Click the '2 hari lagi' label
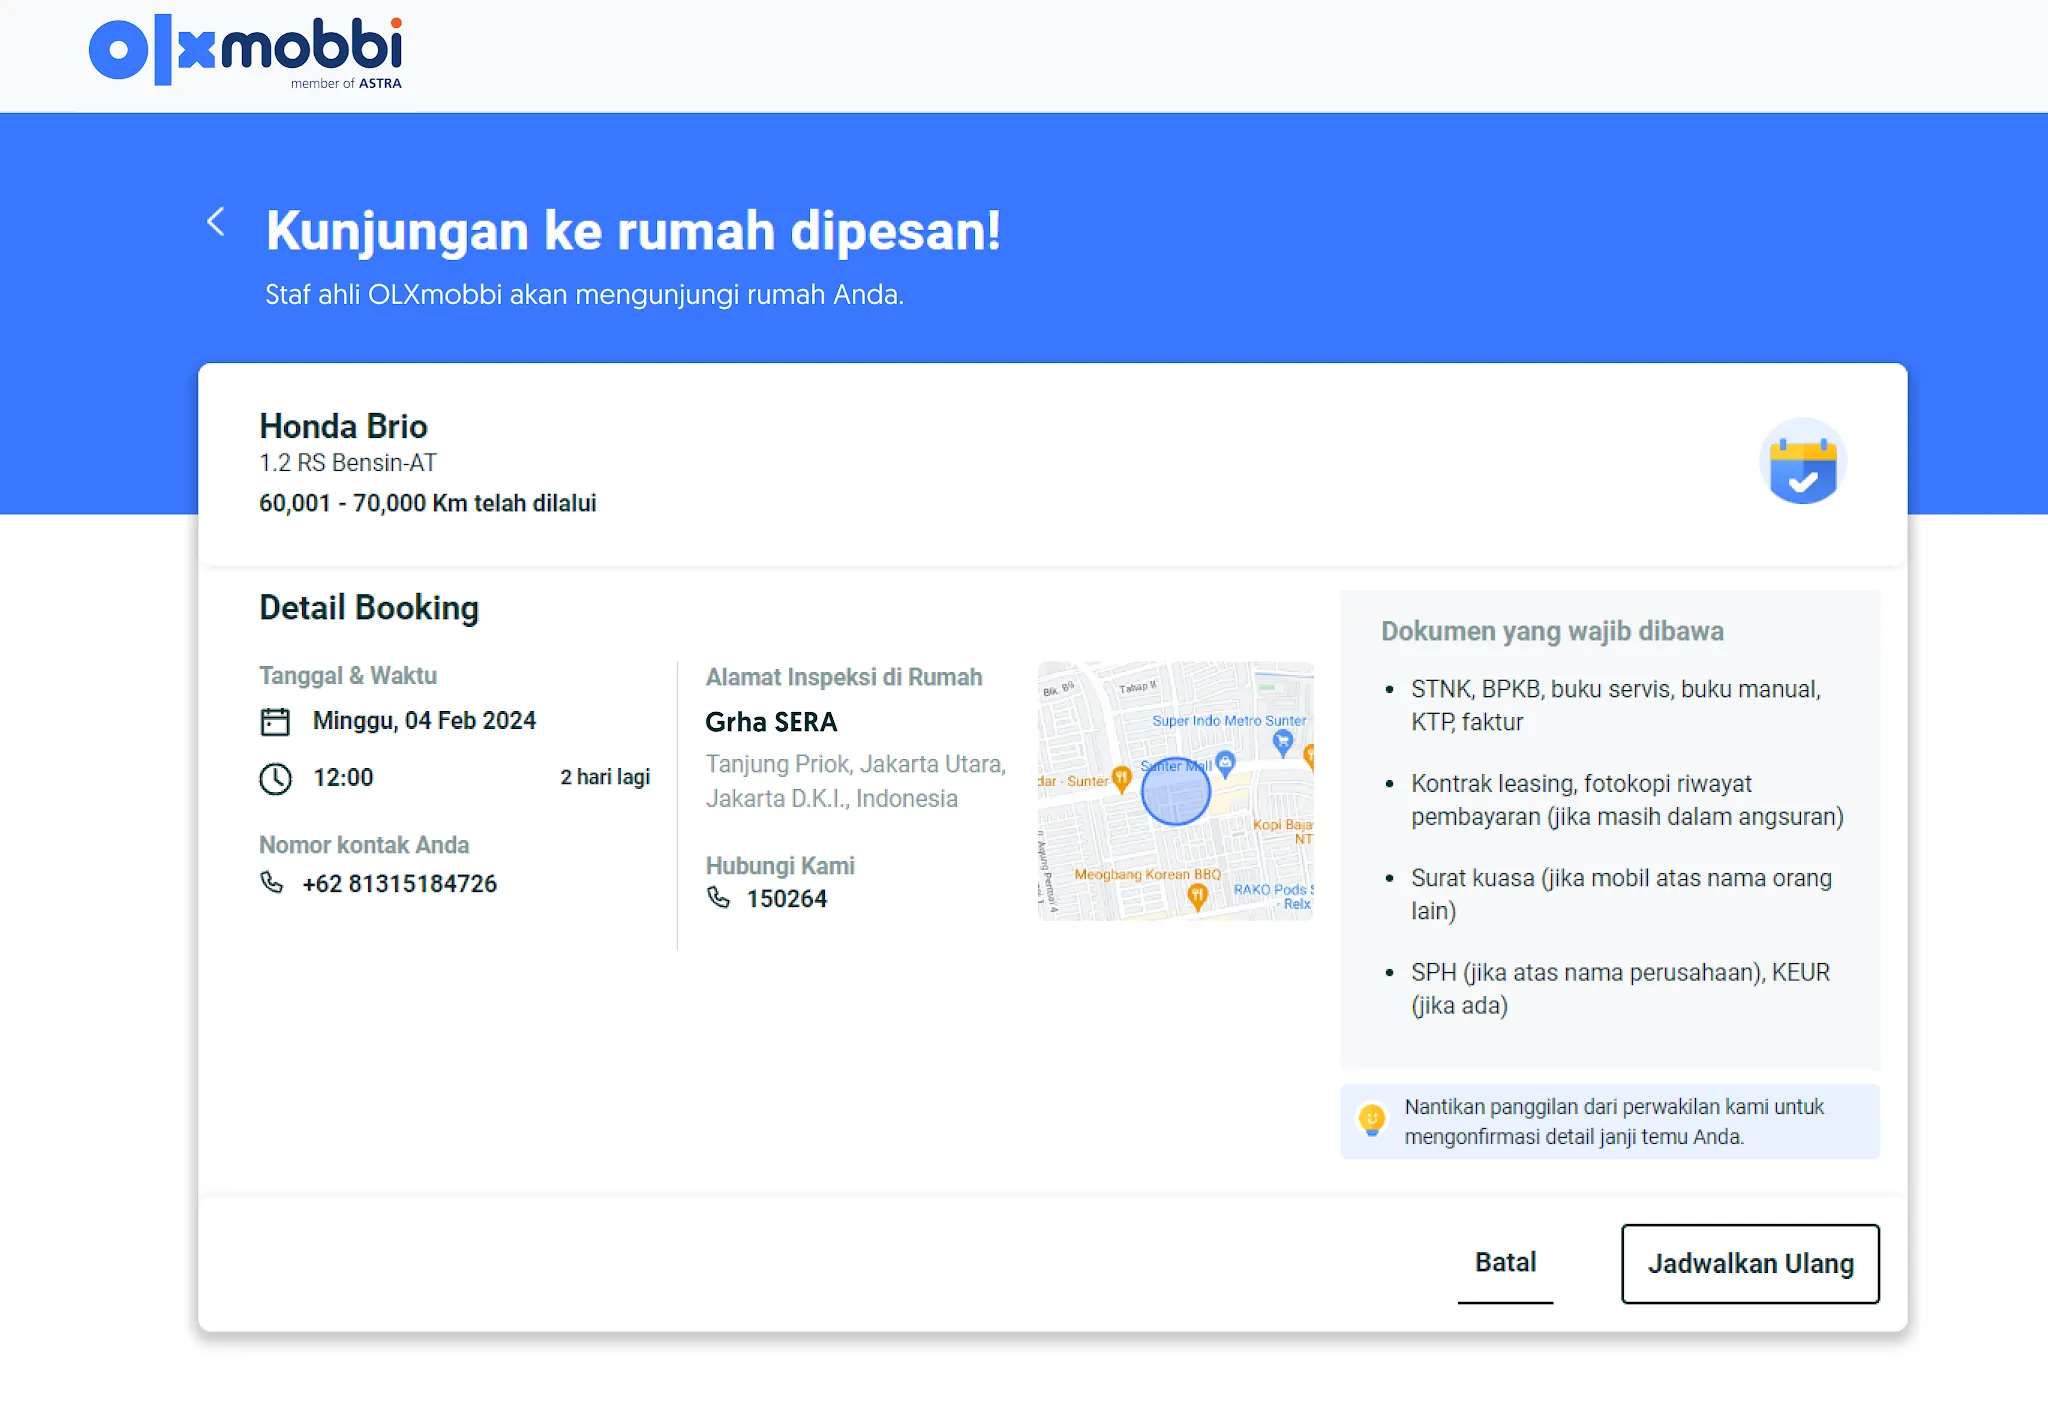Image resolution: width=2048 pixels, height=1403 pixels. point(605,777)
